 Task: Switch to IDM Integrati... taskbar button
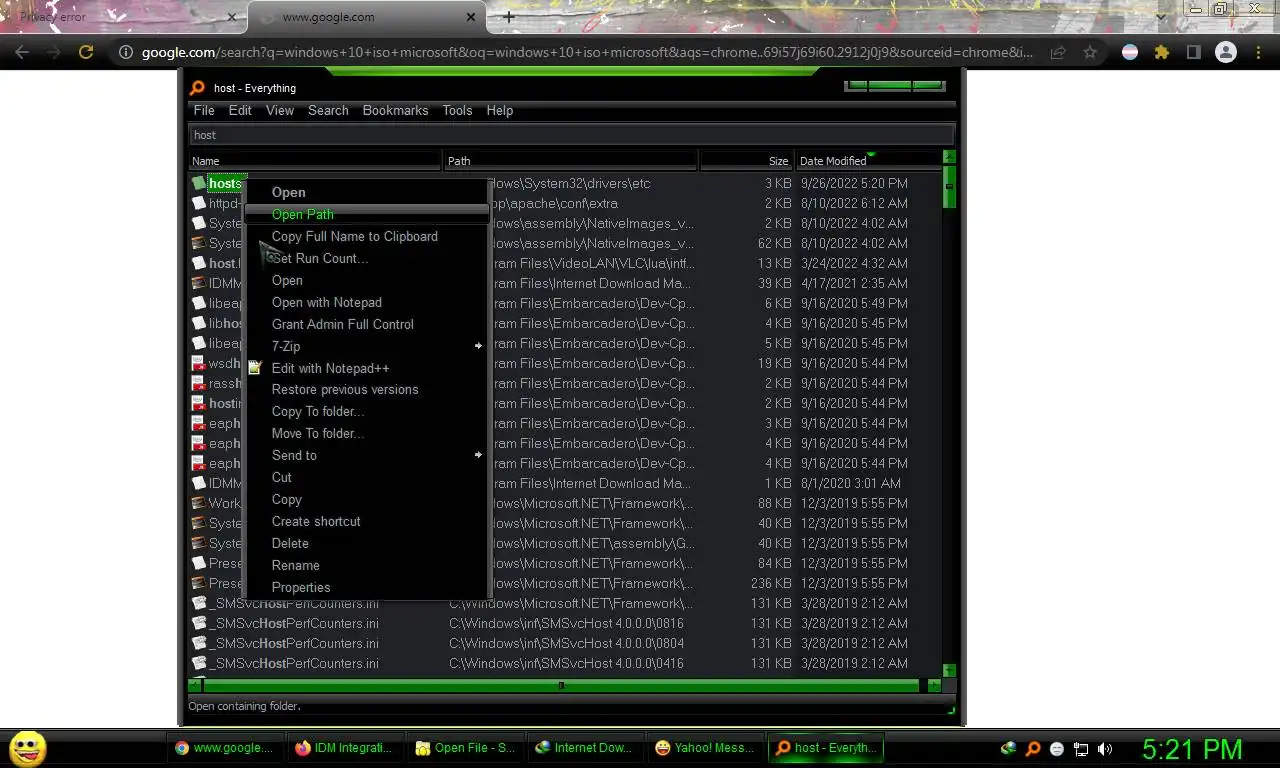click(345, 747)
